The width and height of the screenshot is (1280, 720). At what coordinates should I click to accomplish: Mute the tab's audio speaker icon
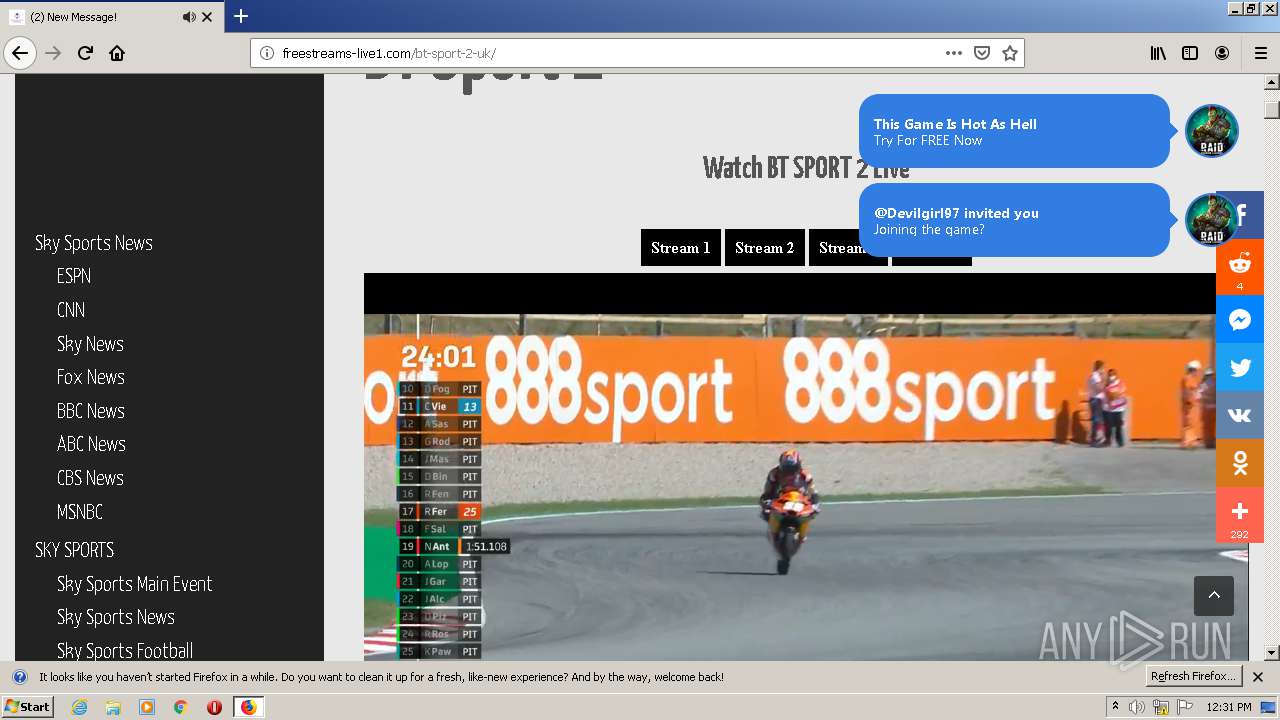pos(189,17)
